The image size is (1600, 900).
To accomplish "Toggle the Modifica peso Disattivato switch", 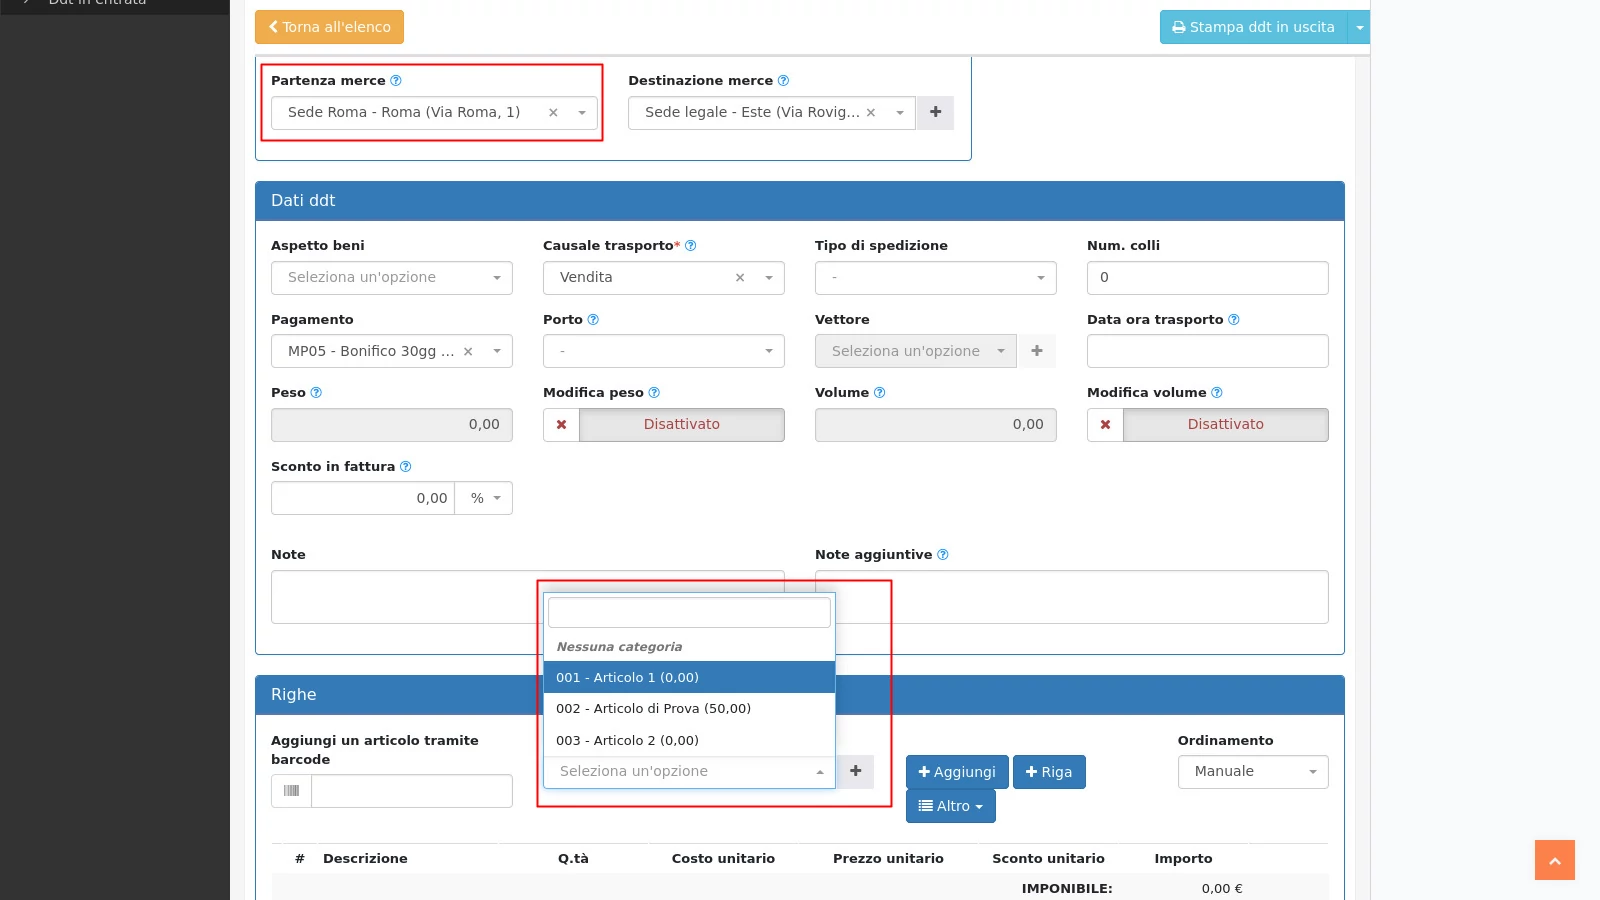I will [682, 425].
